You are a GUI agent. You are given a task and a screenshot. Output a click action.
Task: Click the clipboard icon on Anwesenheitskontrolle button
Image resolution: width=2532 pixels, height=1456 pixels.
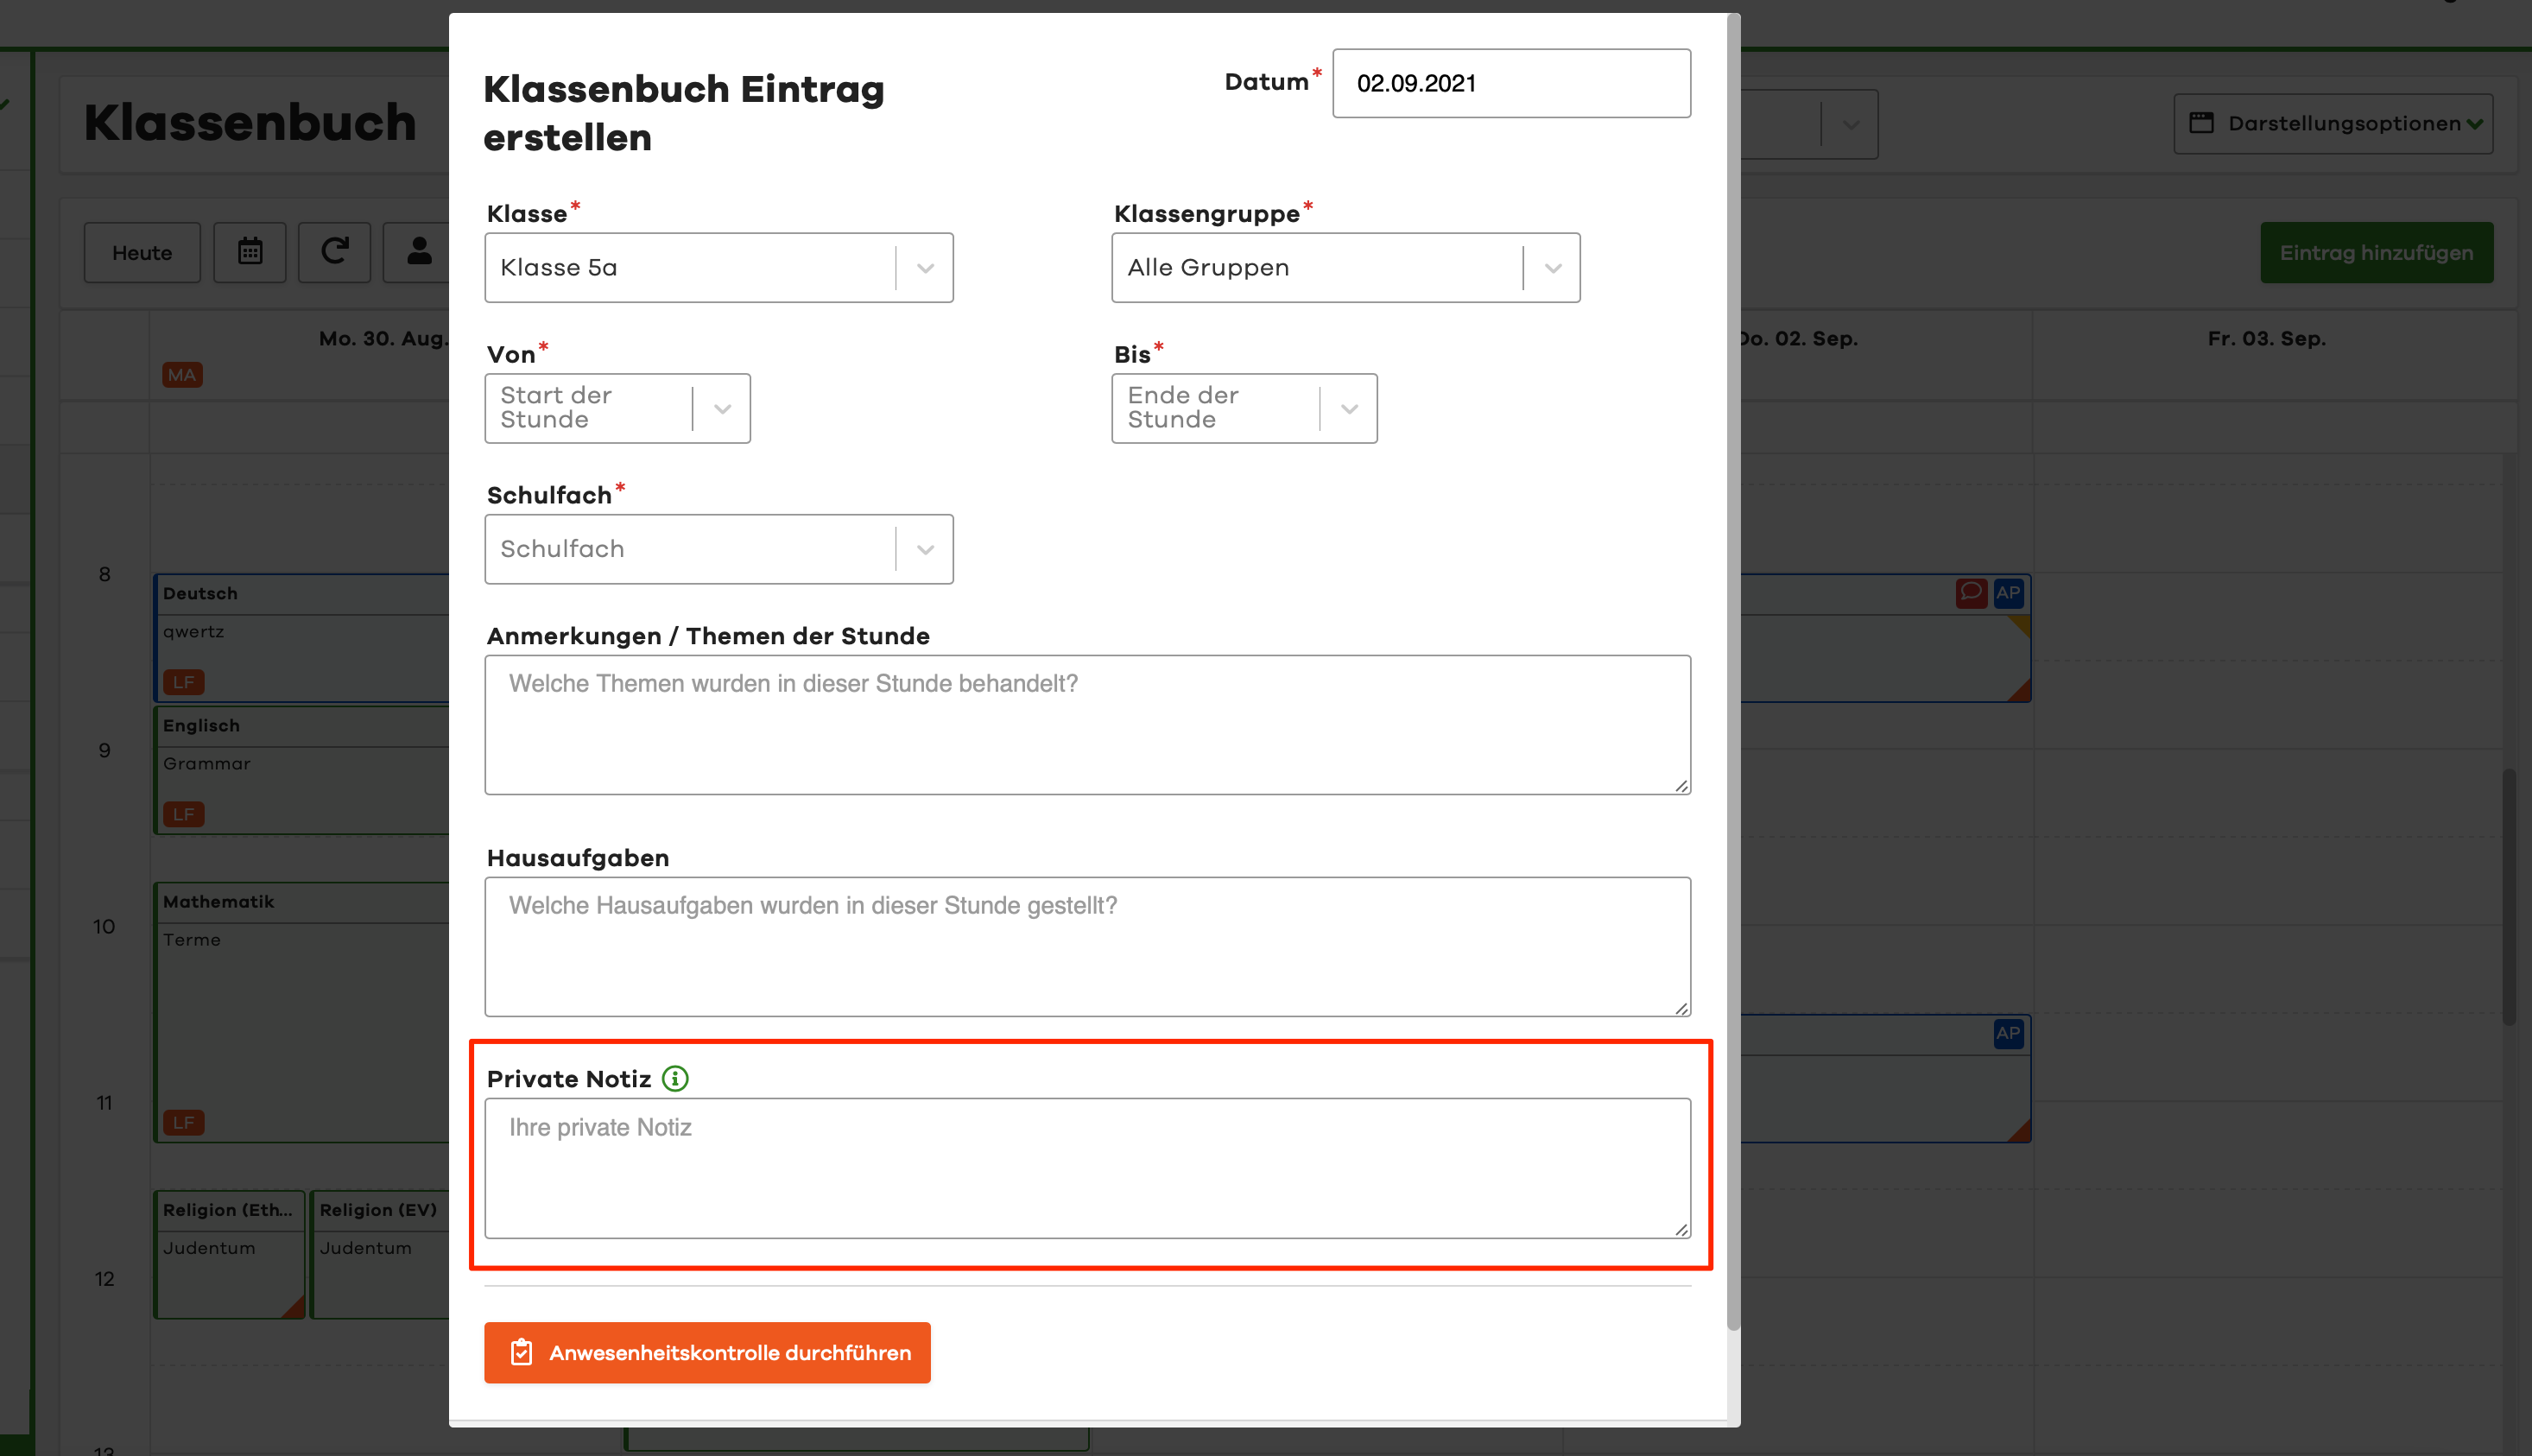pos(521,1352)
